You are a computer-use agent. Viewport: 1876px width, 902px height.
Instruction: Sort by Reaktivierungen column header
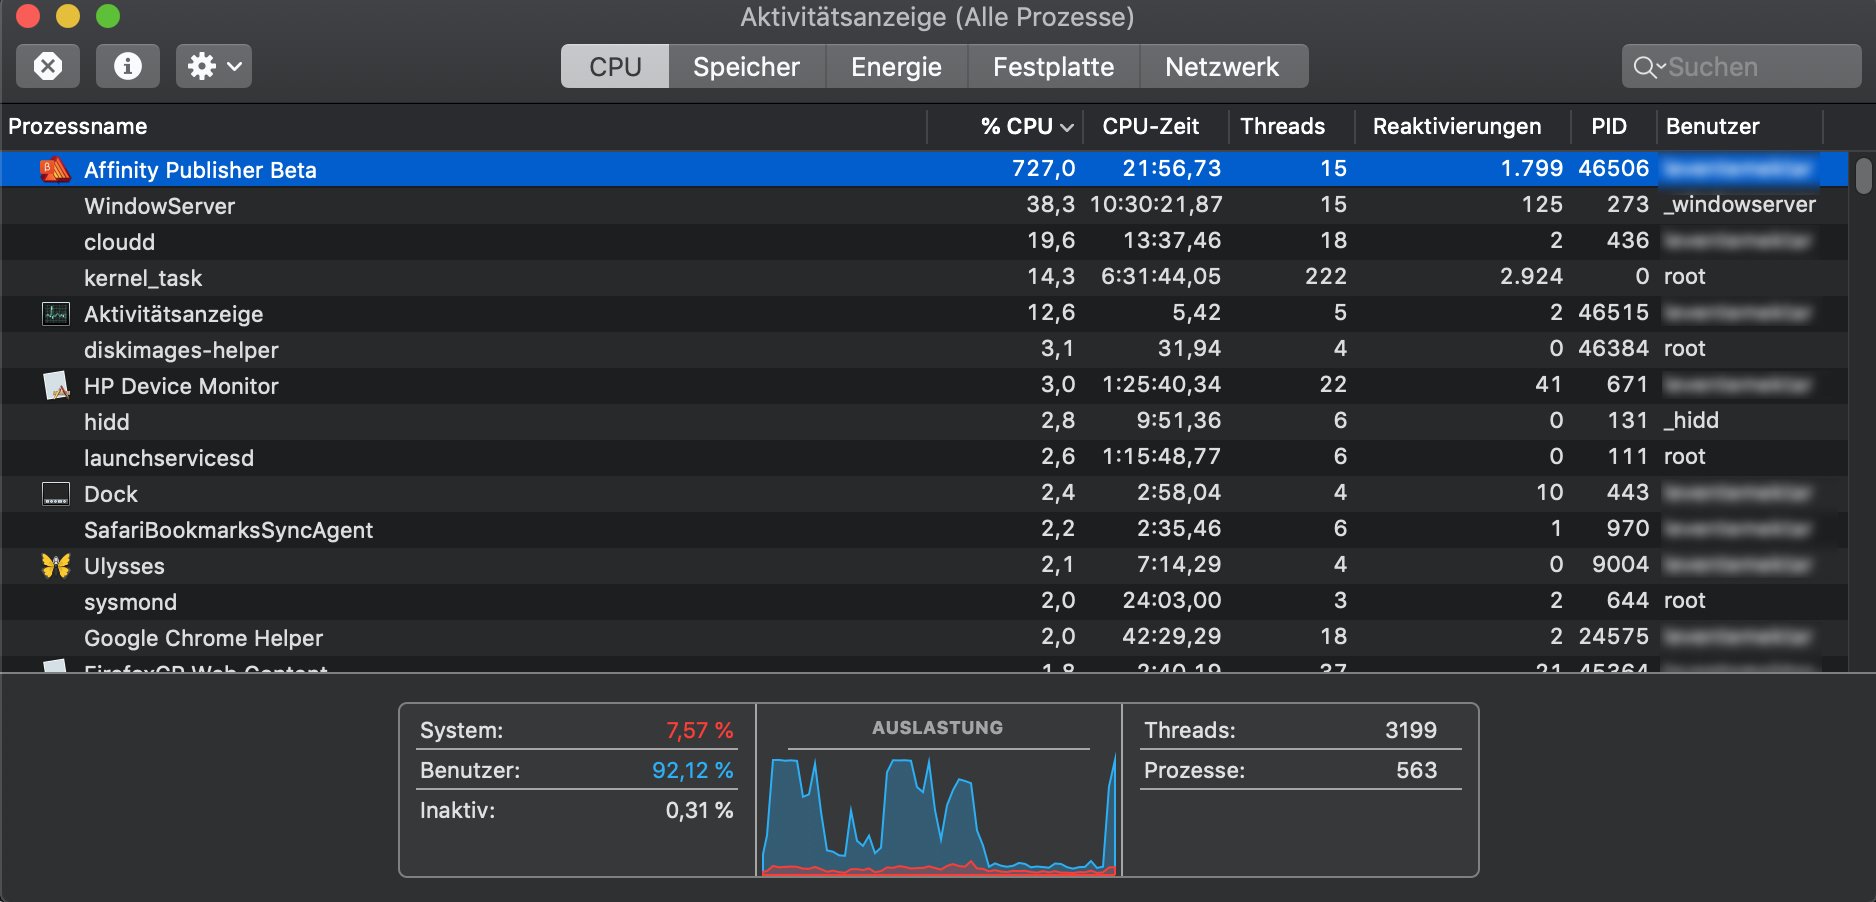[1457, 126]
